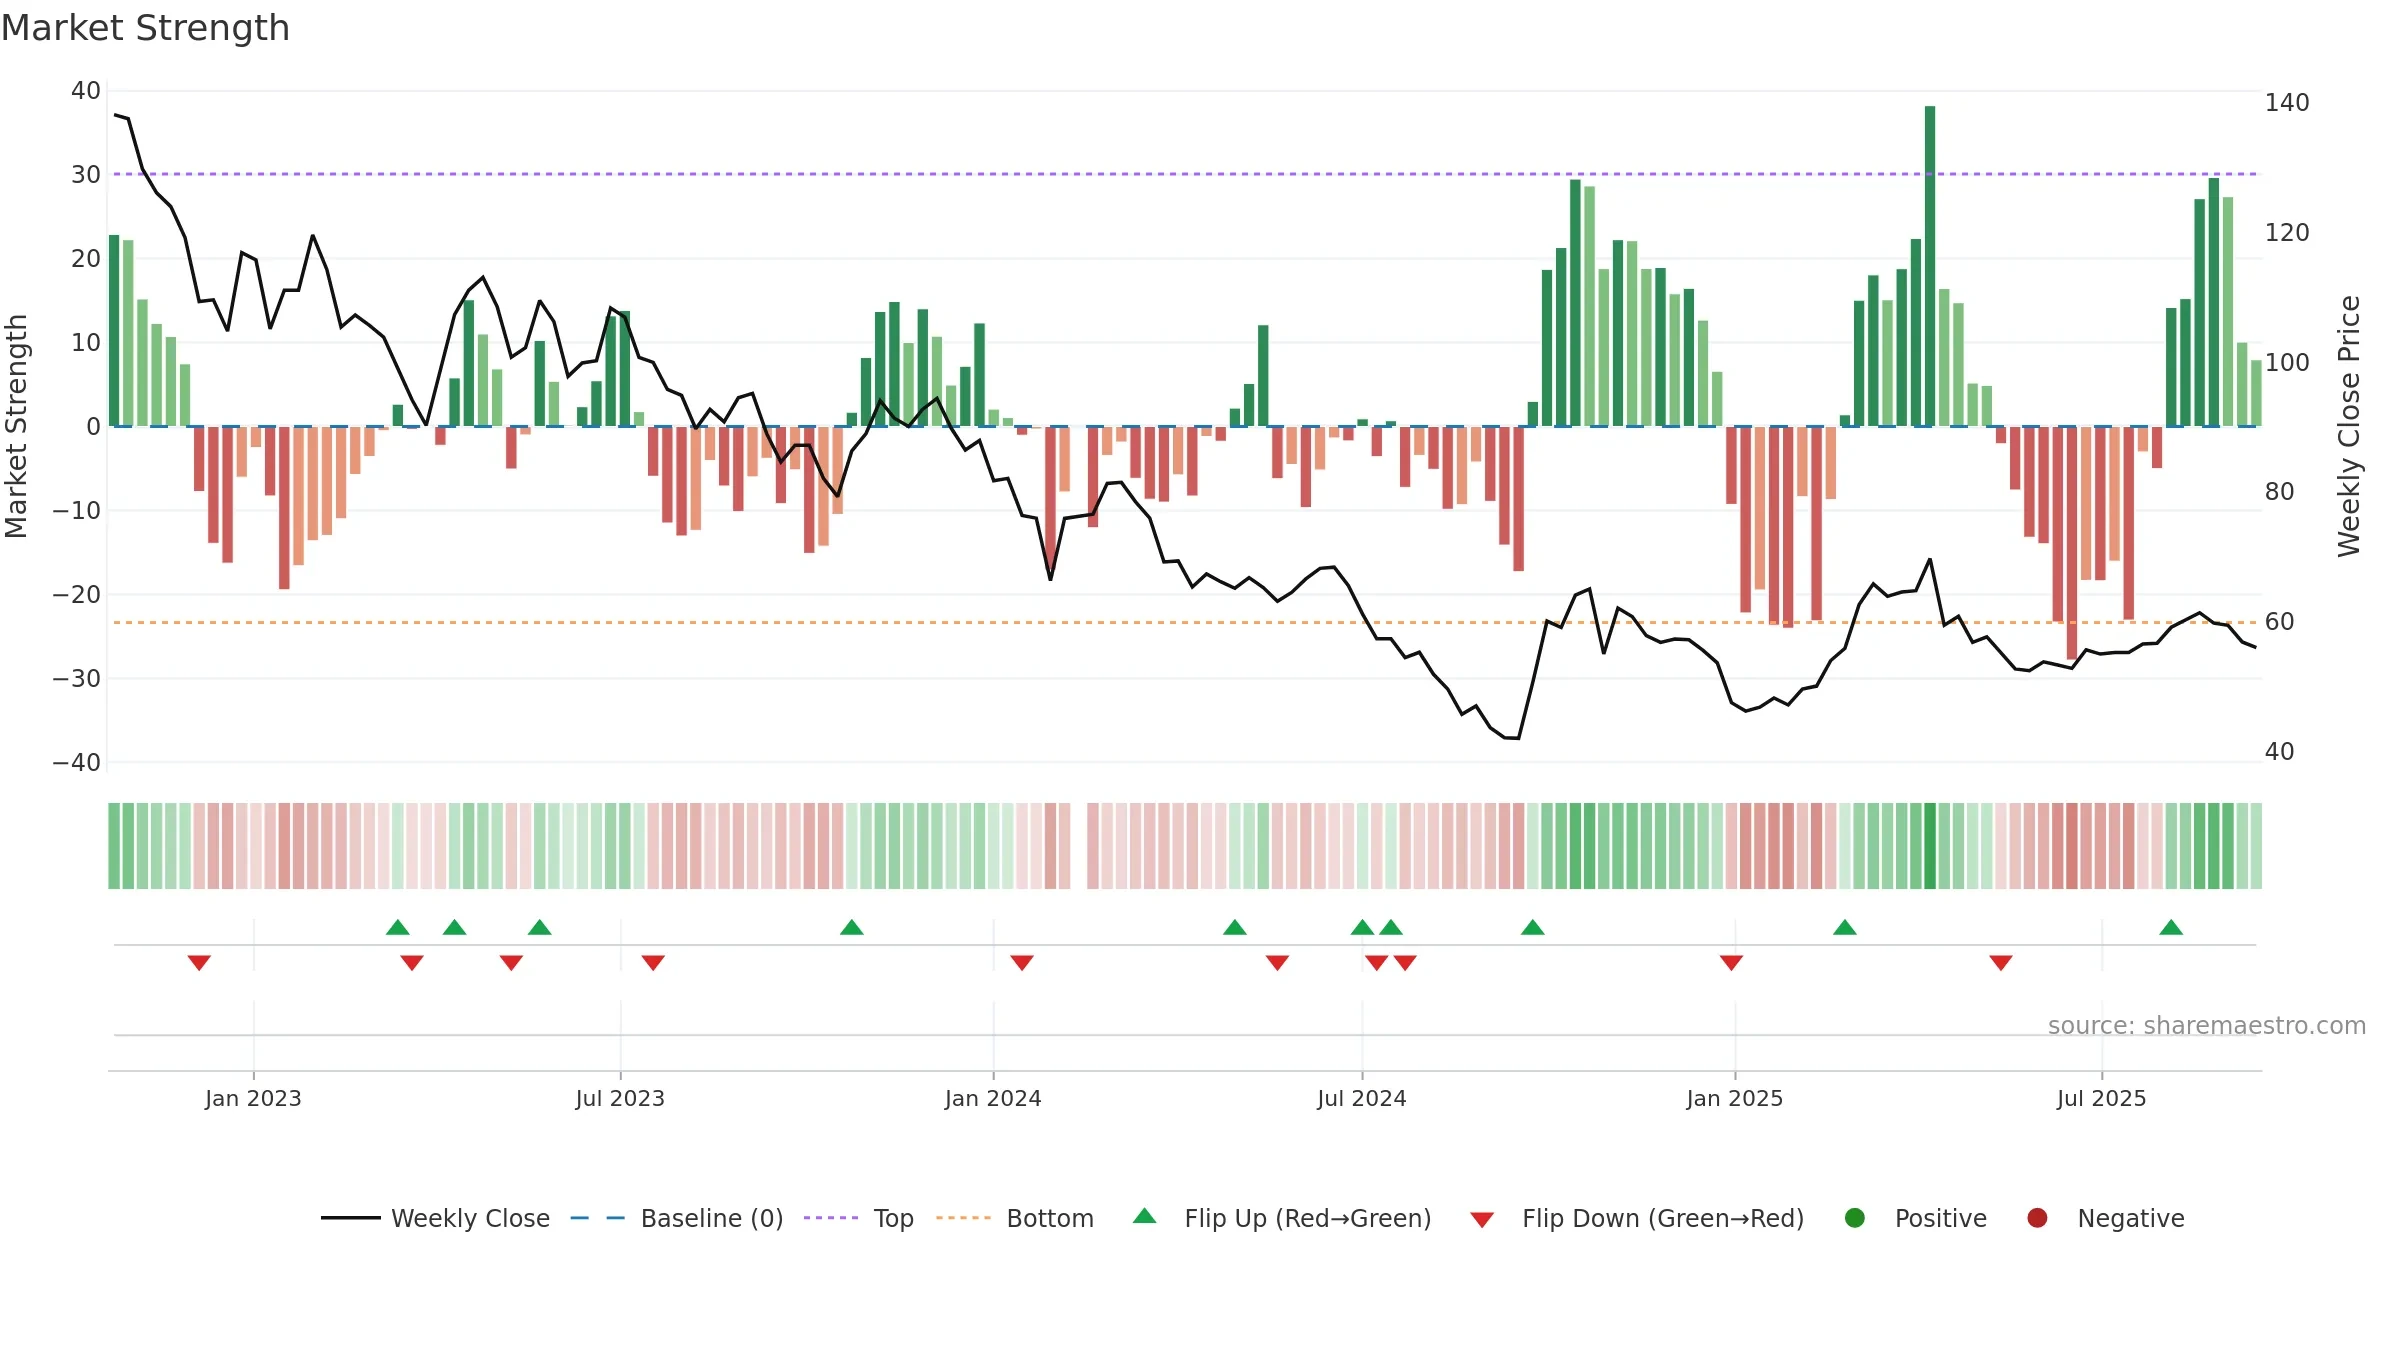This screenshot has width=2400, height=1350.
Task: Select the Negative legend entry
Action: (2105, 1218)
